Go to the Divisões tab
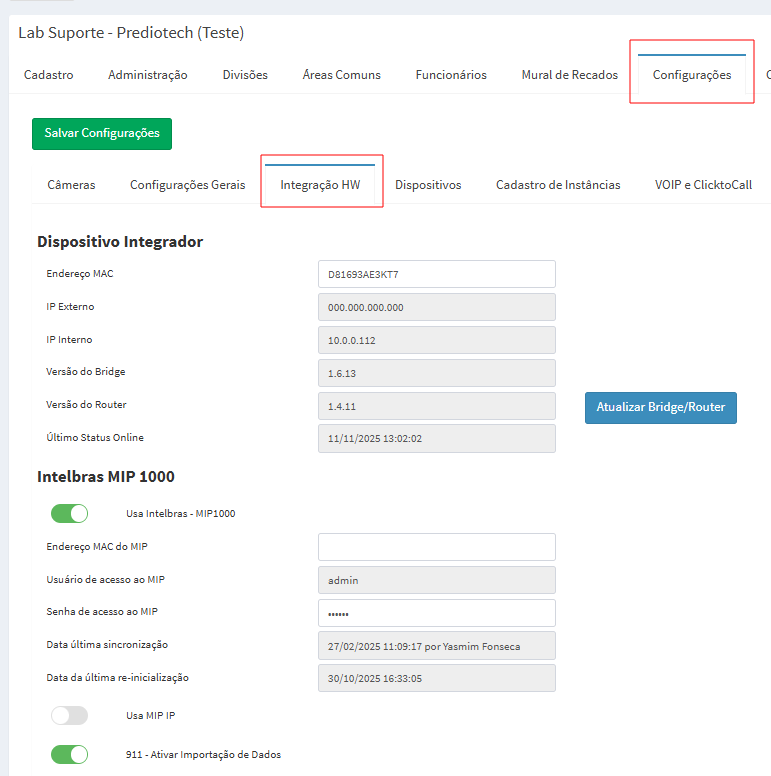The width and height of the screenshot is (771, 776). pos(245,75)
